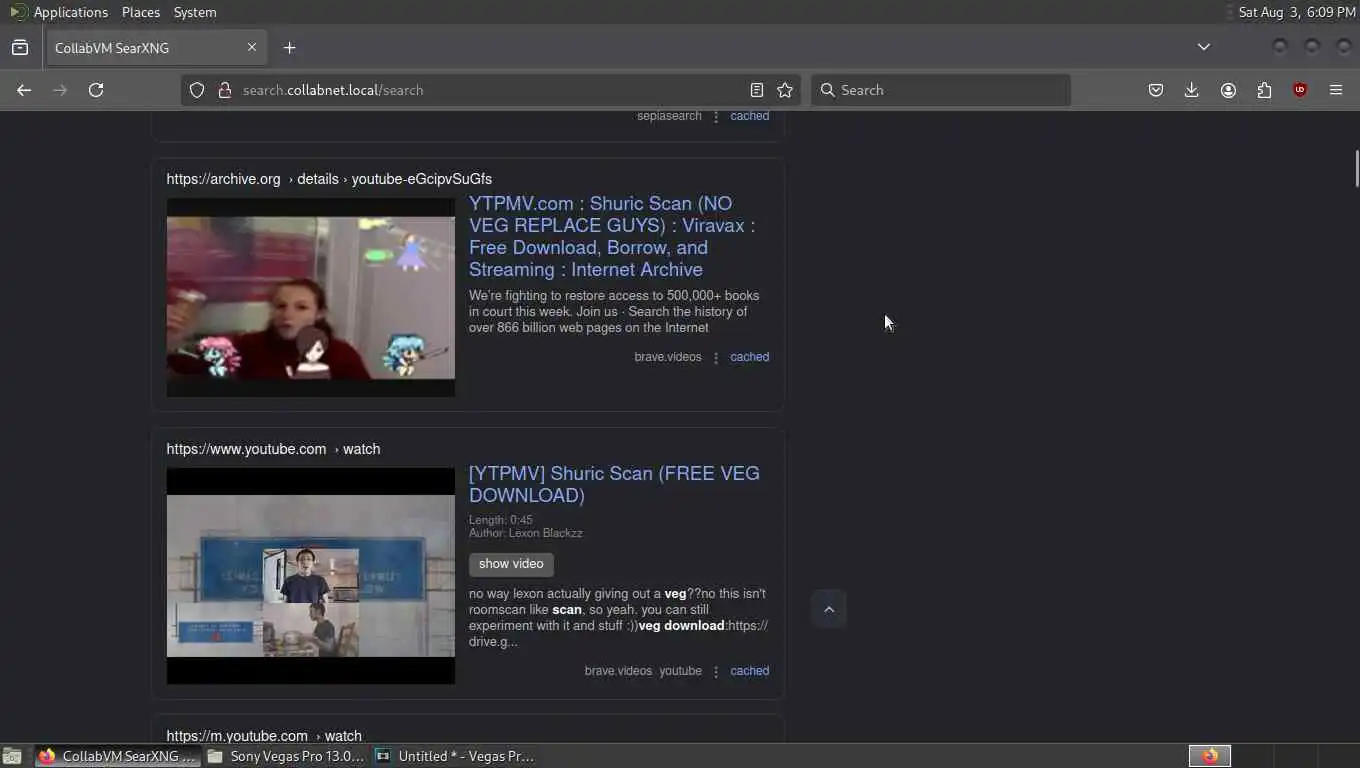Screen dimensions: 1360x768
Task: Click the show video button
Action: pyautogui.click(x=511, y=564)
